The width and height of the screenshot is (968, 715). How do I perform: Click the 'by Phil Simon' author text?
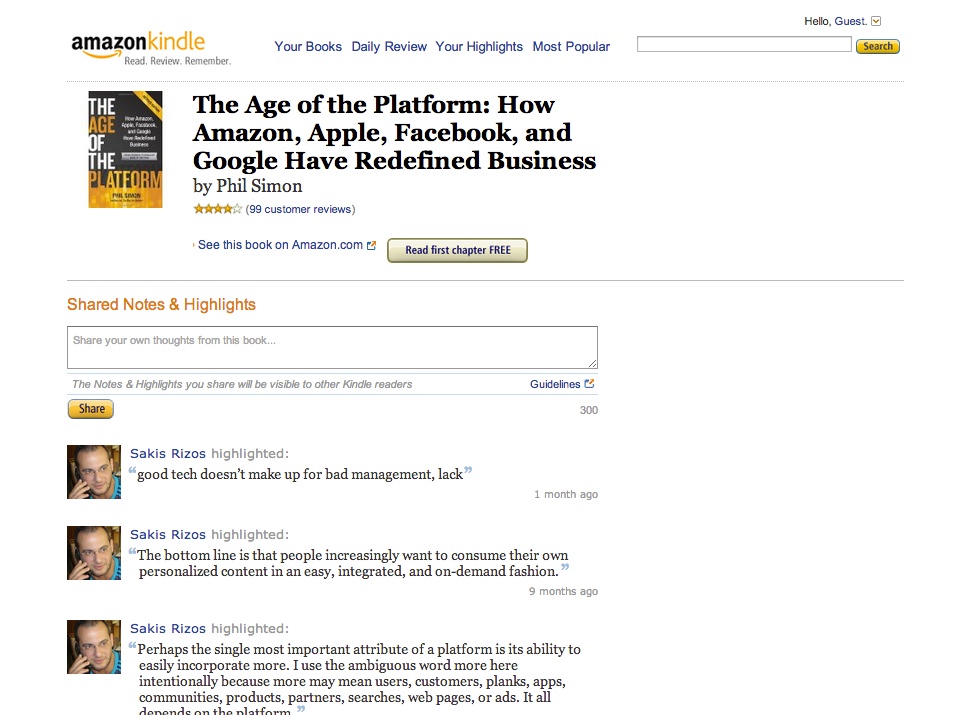pyautogui.click(x=248, y=186)
